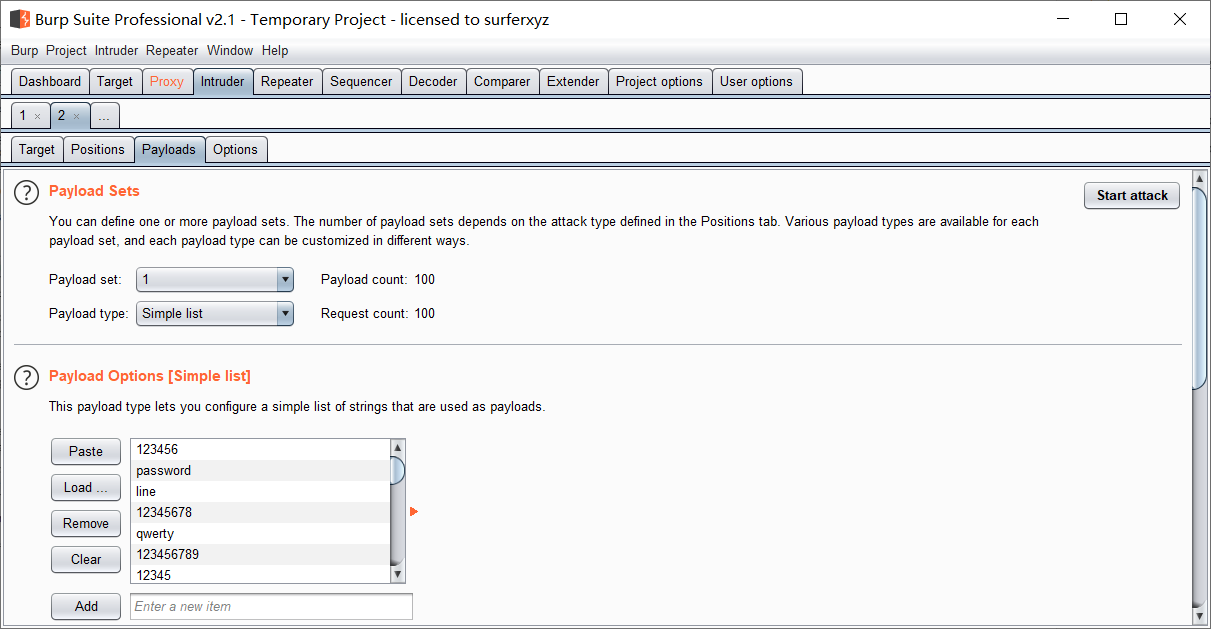Open Payload Options help icon
Screen dimensions: 1211x629
click(x=26, y=378)
